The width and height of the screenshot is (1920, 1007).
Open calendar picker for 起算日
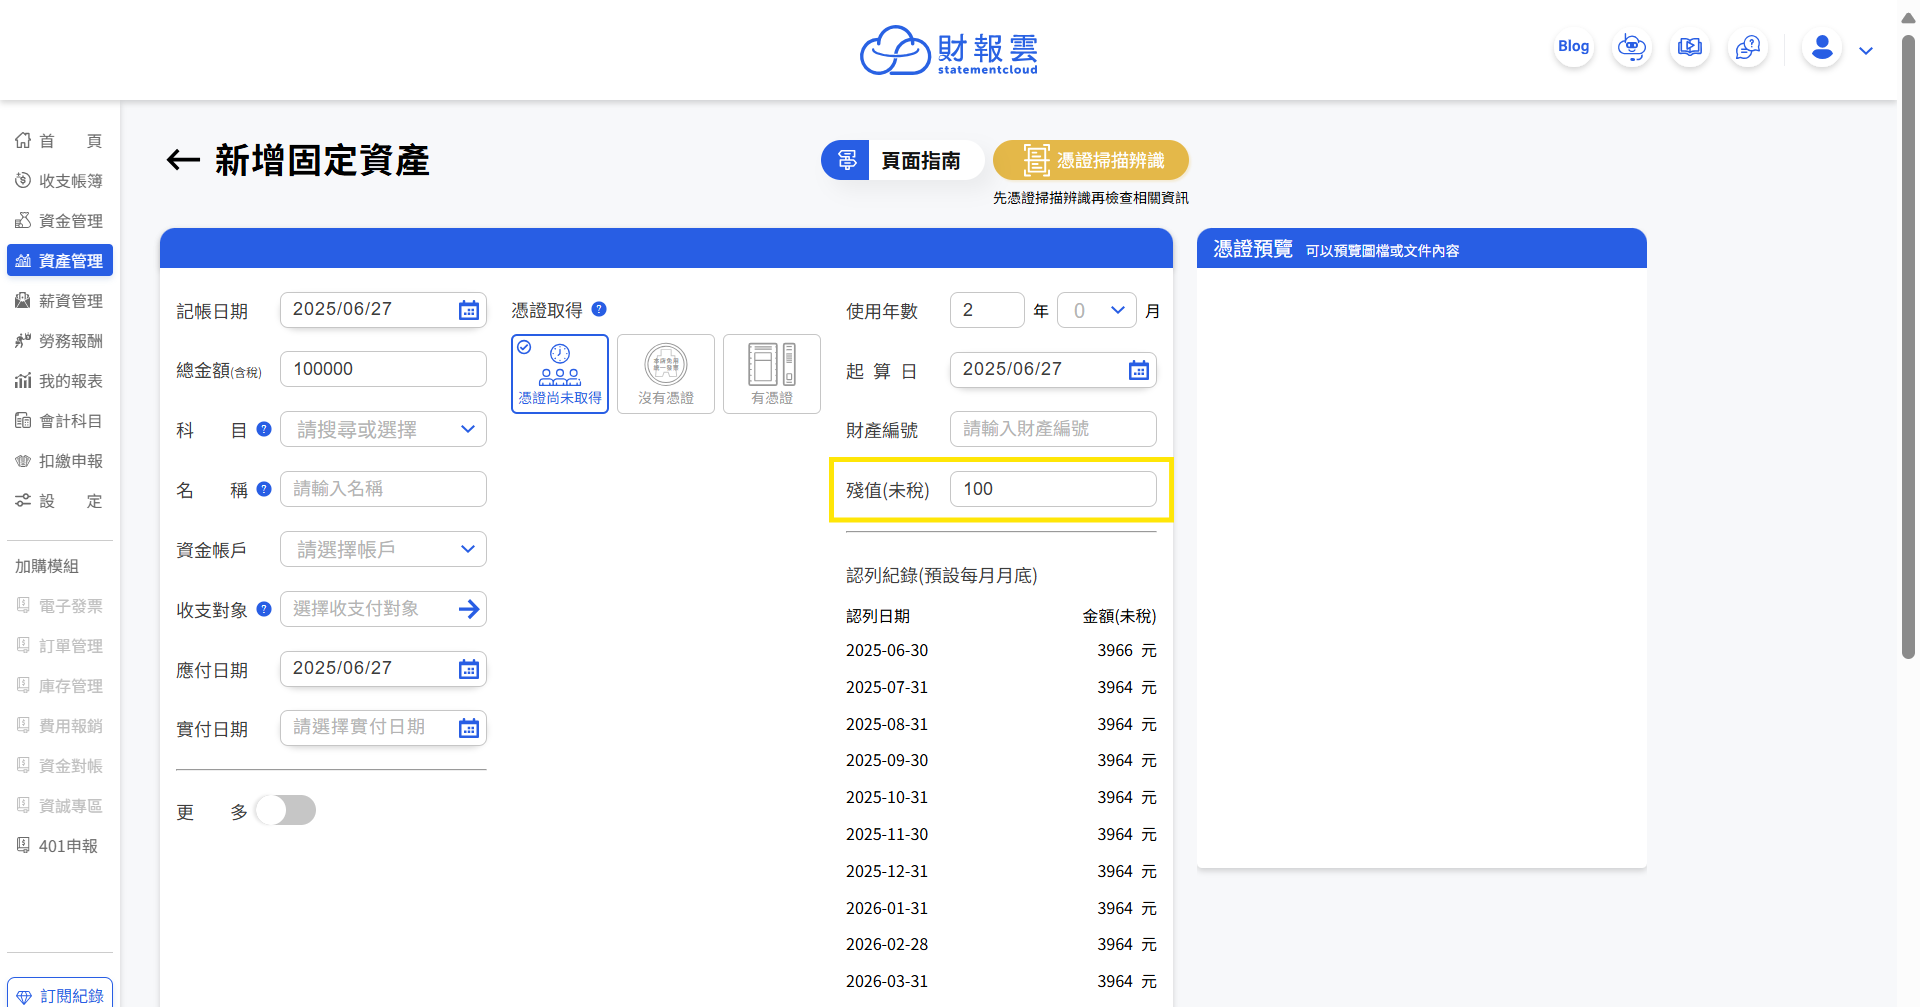pyautogui.click(x=1138, y=370)
